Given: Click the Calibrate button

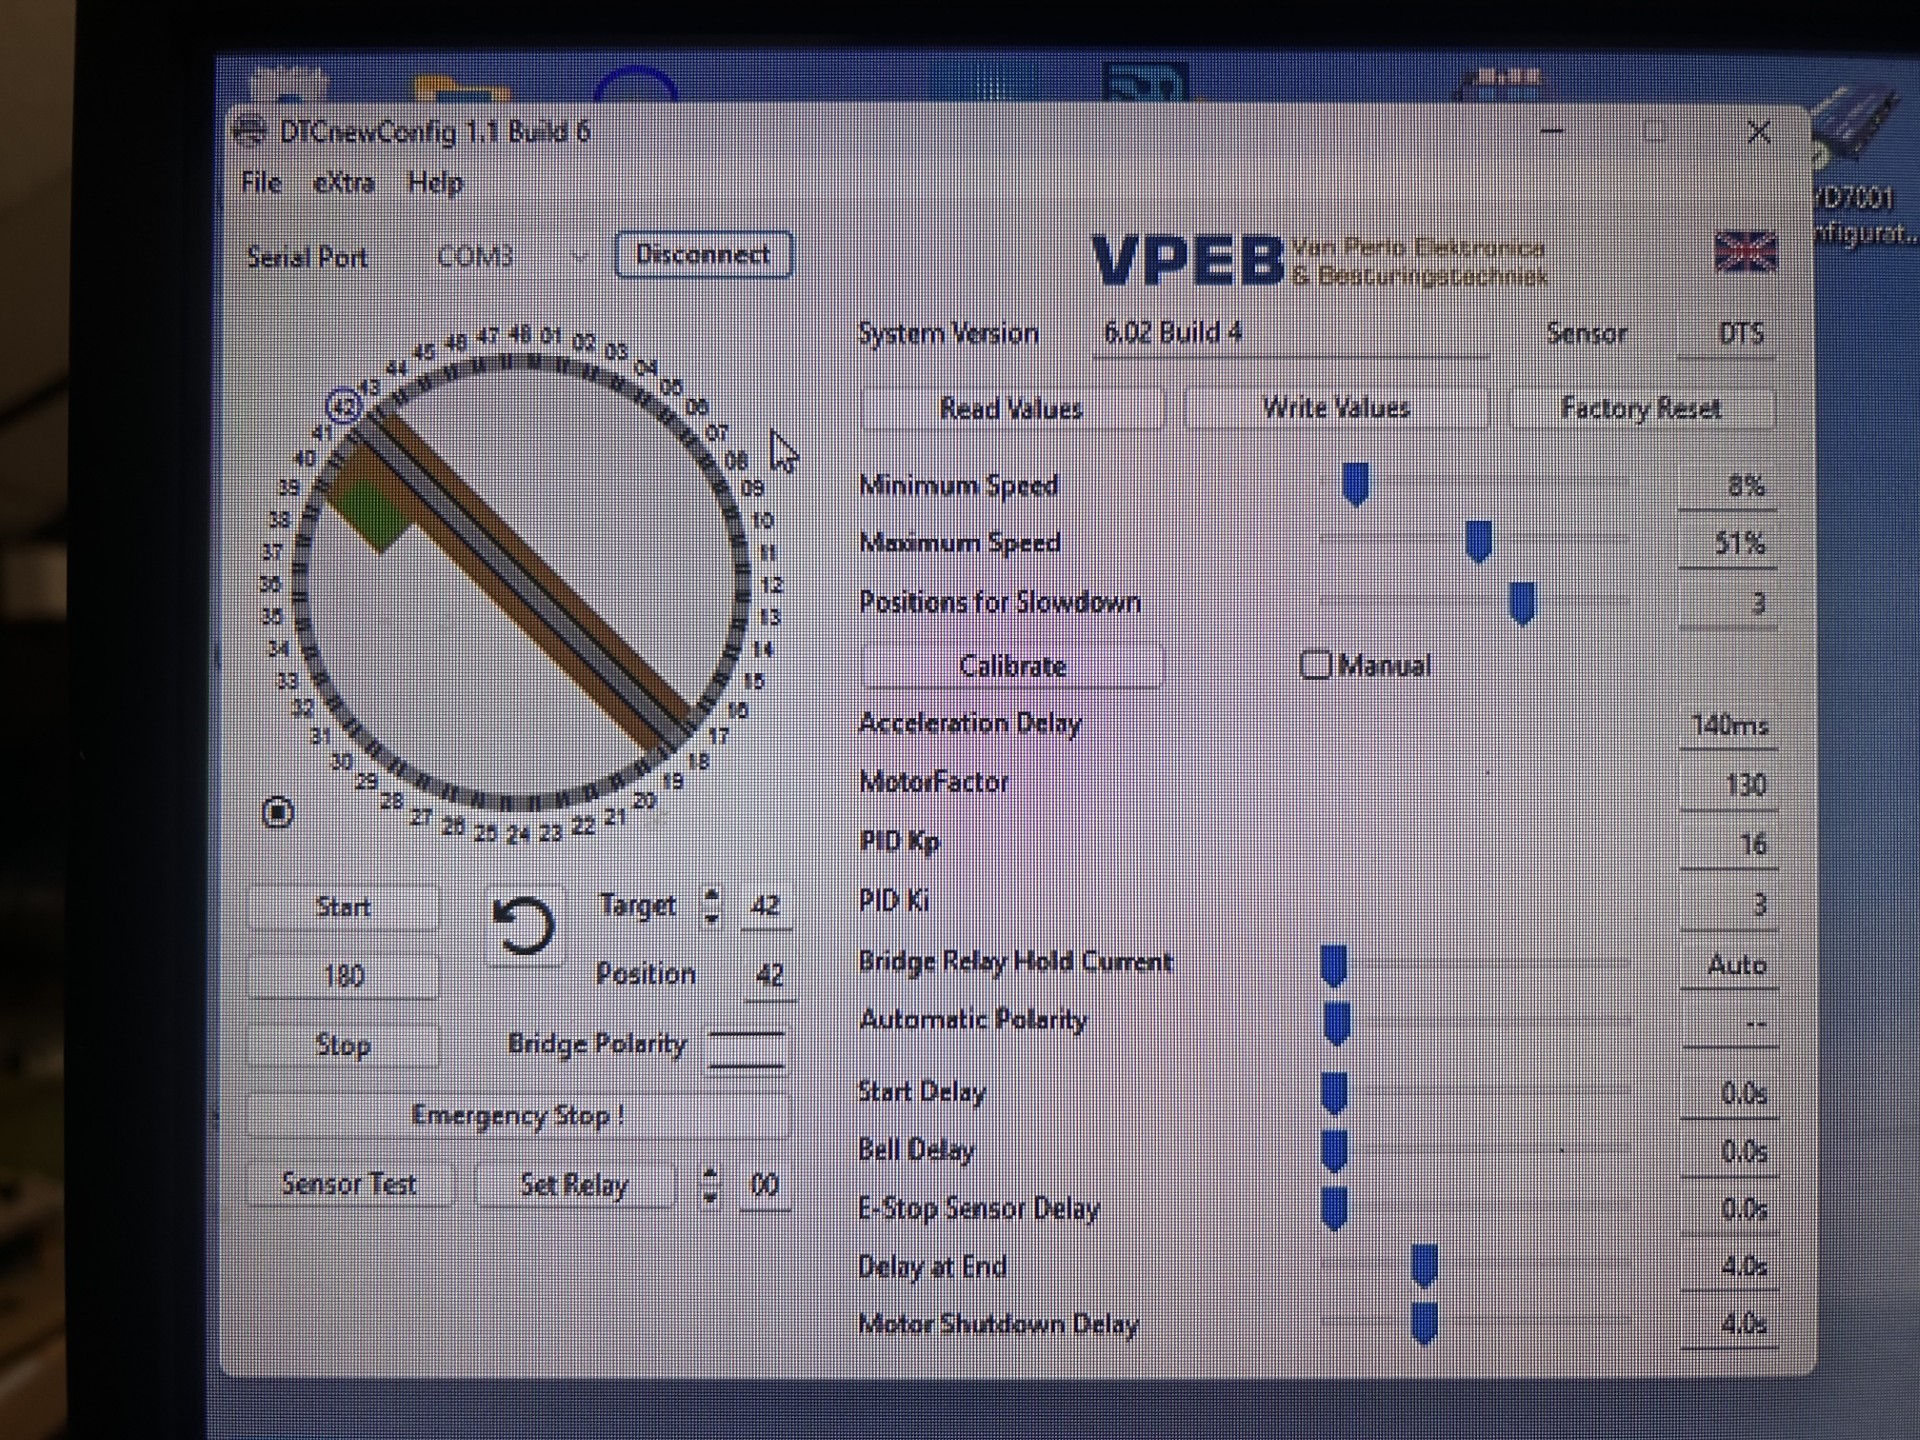Looking at the screenshot, I should 1012,666.
